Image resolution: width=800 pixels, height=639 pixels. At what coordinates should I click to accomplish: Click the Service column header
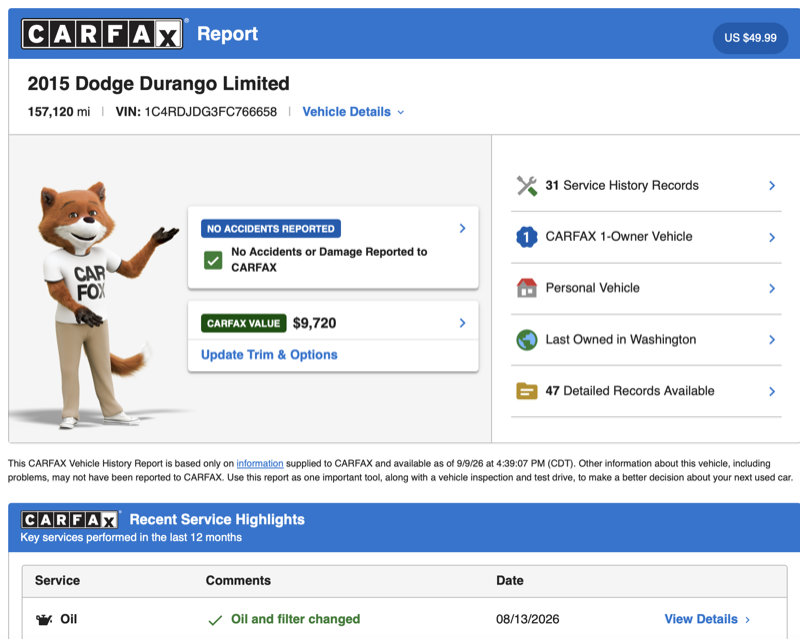[x=57, y=580]
